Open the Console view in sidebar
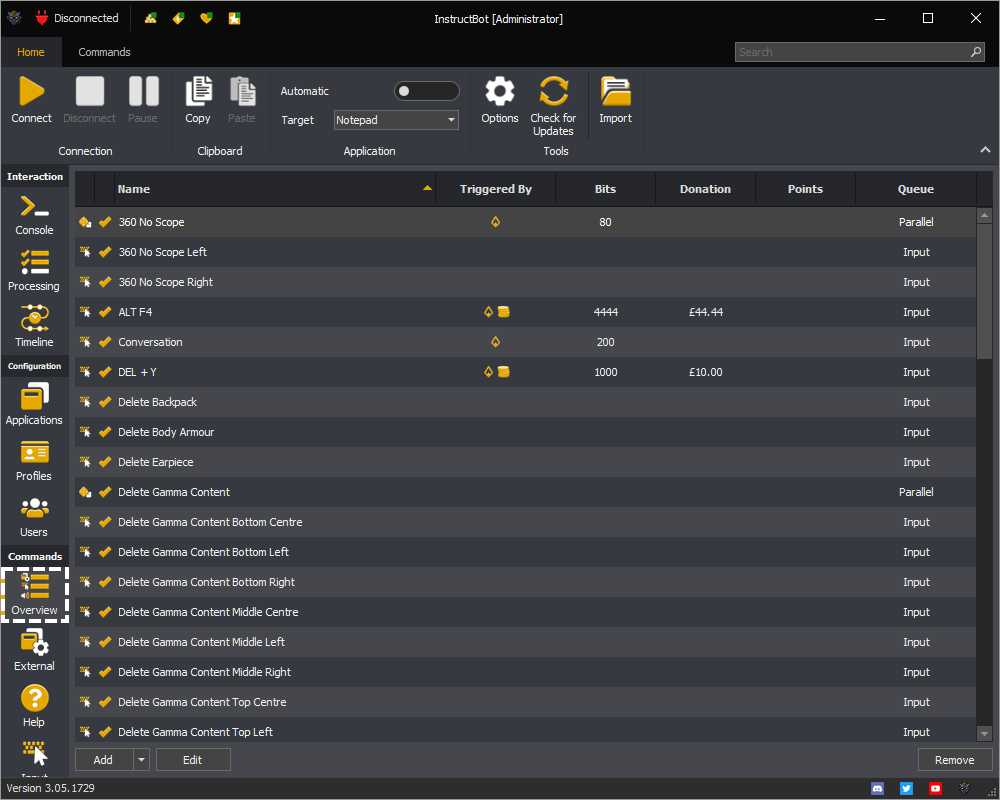This screenshot has height=800, width=1000. [x=34, y=215]
